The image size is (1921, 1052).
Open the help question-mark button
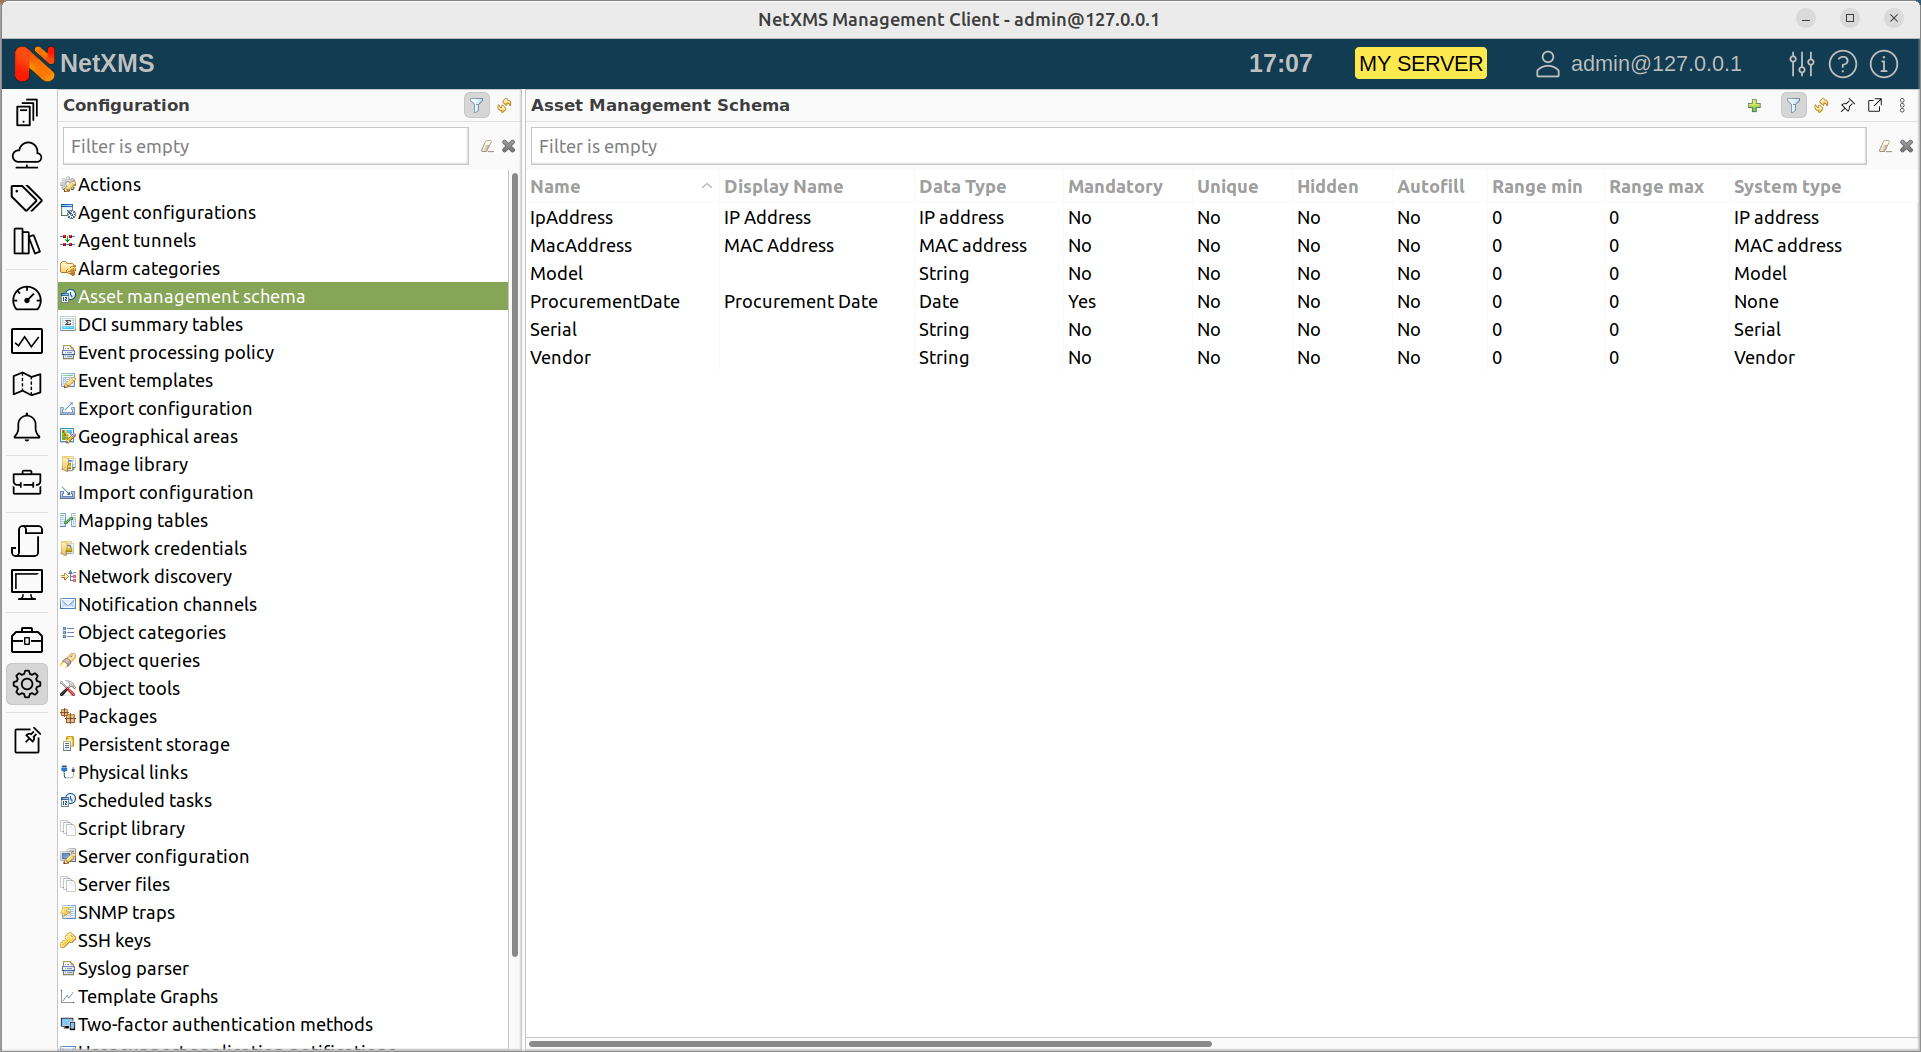click(1843, 63)
